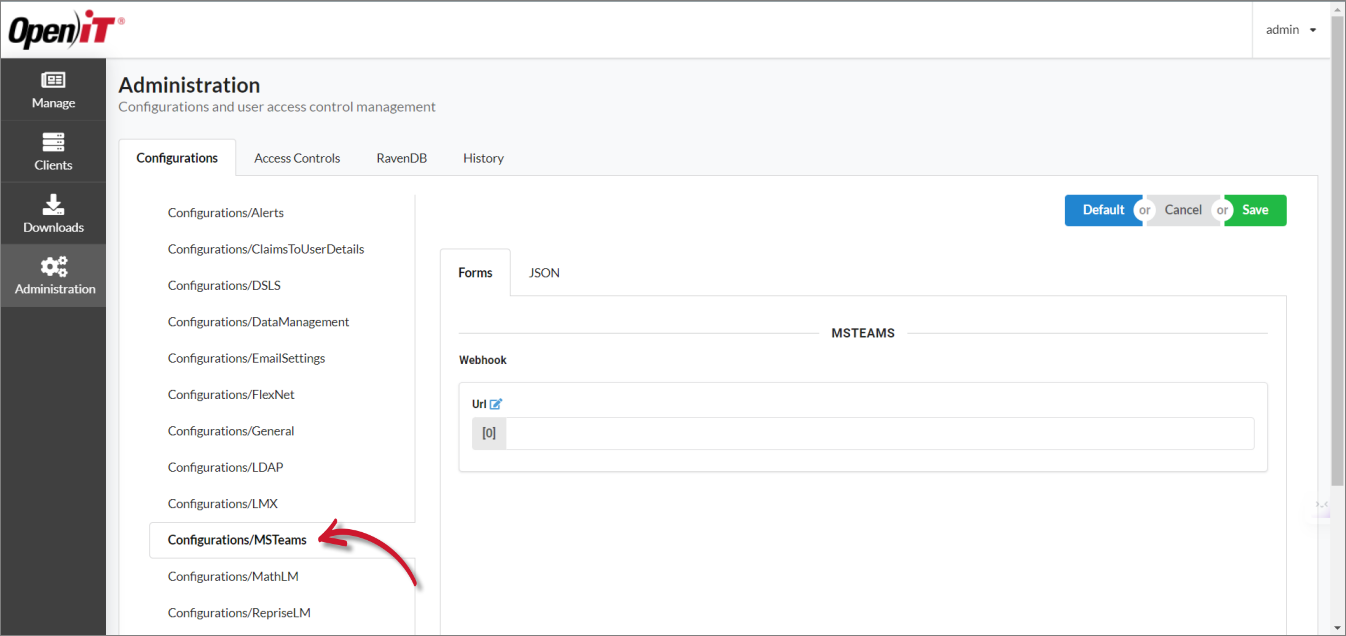Open the Administration gears section
Viewport: 1346px width, 636px height.
pos(53,276)
